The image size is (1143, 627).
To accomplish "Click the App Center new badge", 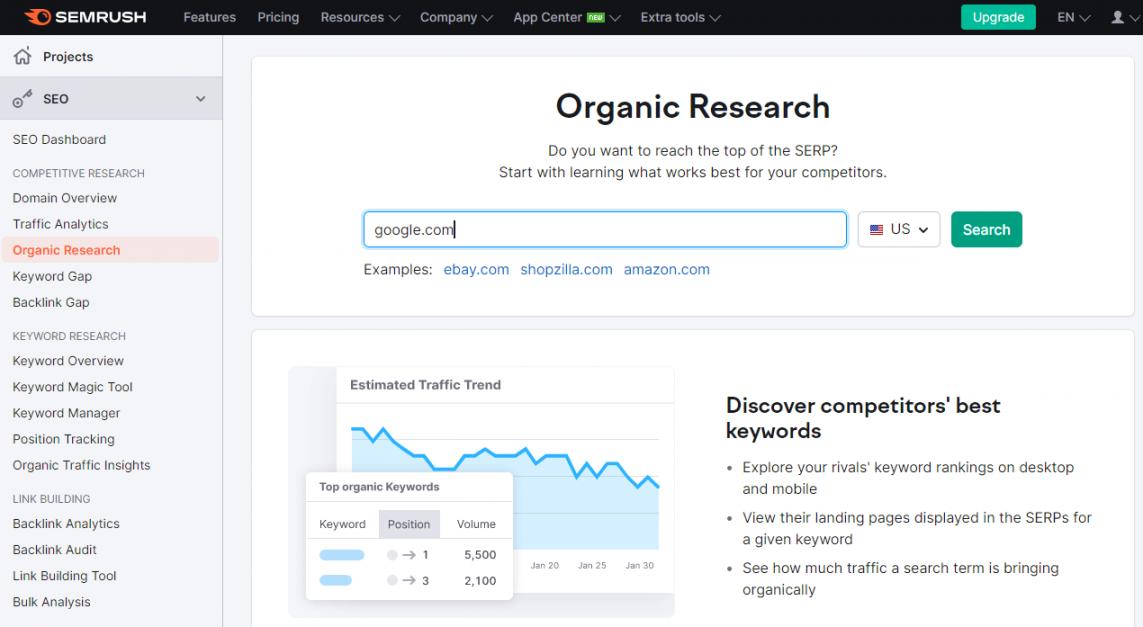I will 596,17.
